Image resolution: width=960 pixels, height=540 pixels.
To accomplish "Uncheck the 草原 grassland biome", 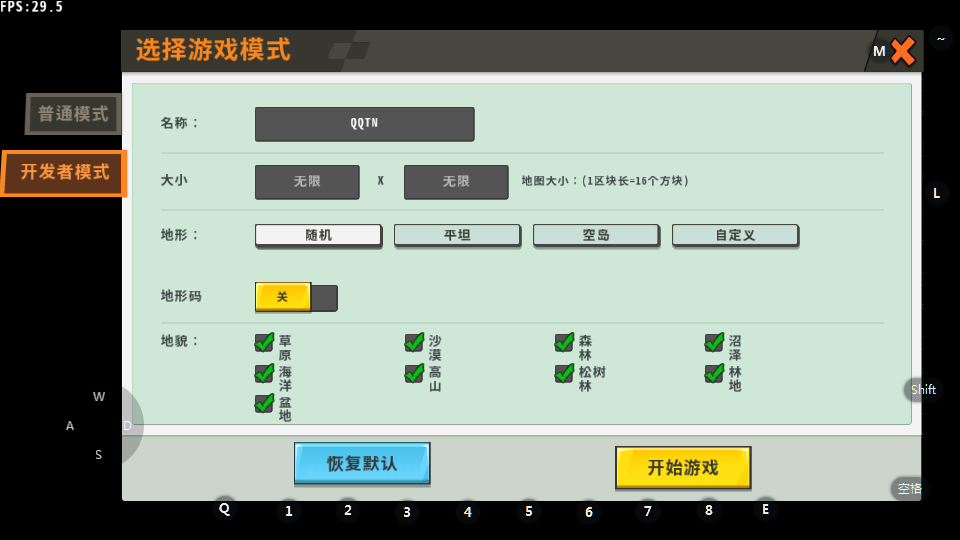I will tap(264, 342).
